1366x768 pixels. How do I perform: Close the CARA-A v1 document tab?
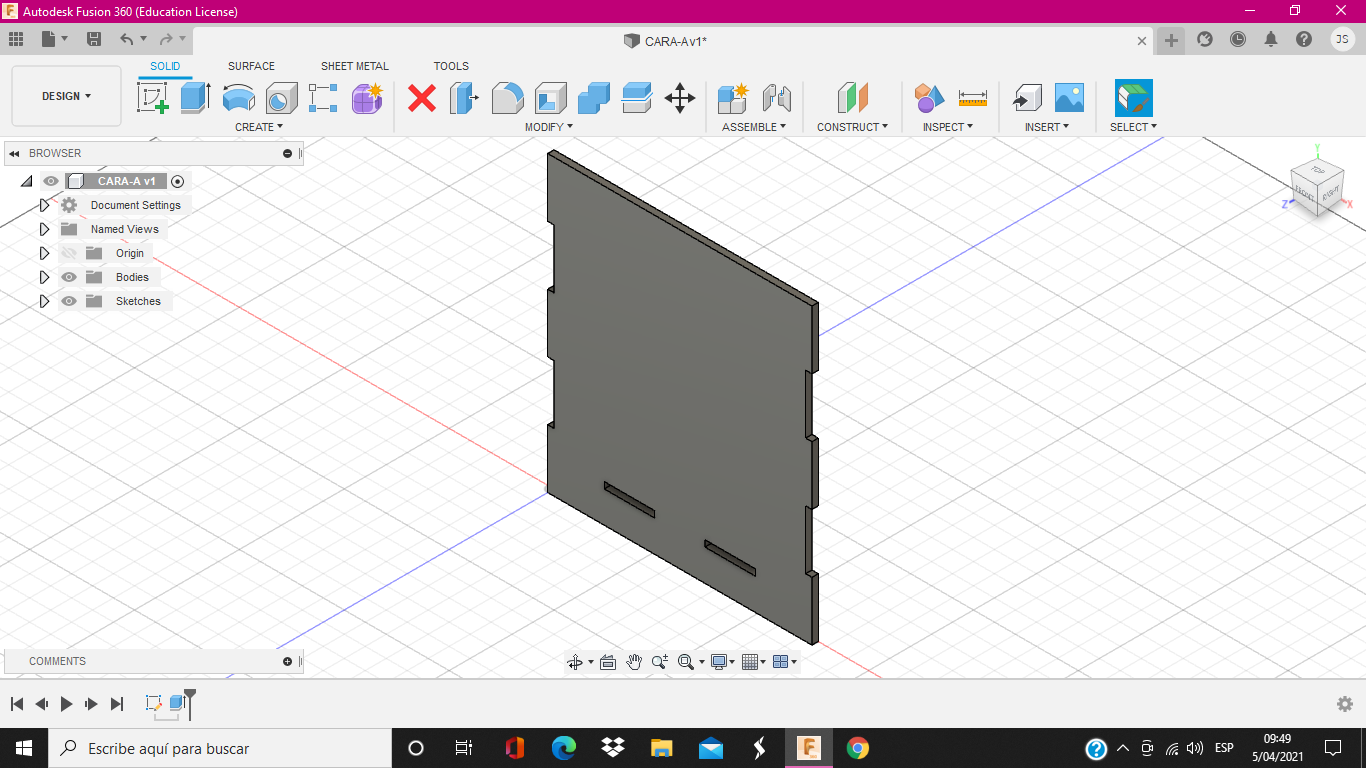click(x=1143, y=41)
